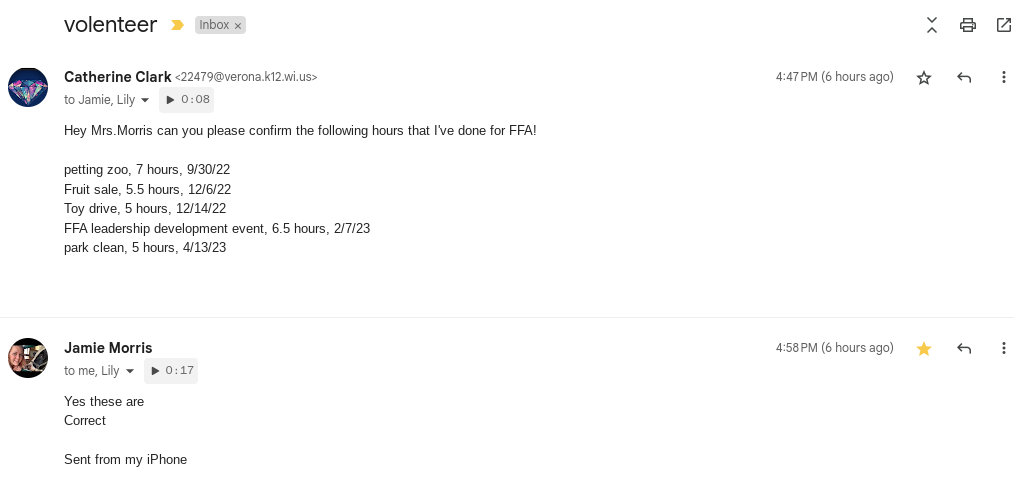This screenshot has width=1025, height=492.
Task: Click sender name Catherine Clark
Action: tap(117, 77)
